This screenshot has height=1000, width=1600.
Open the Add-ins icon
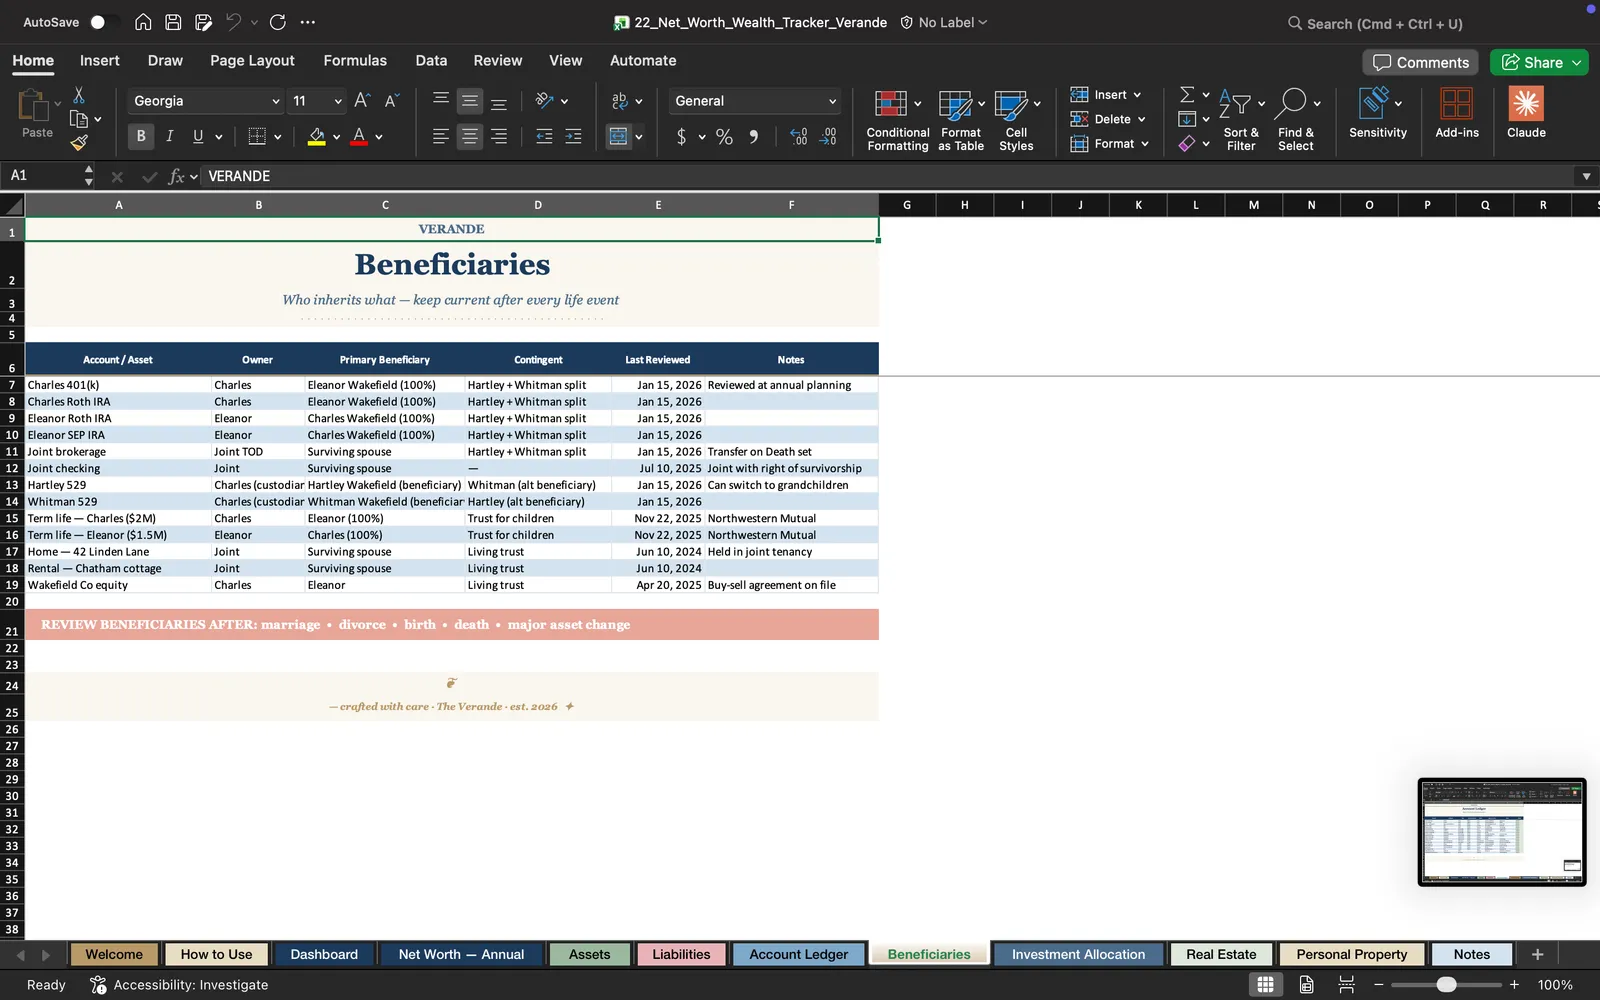1457,112
